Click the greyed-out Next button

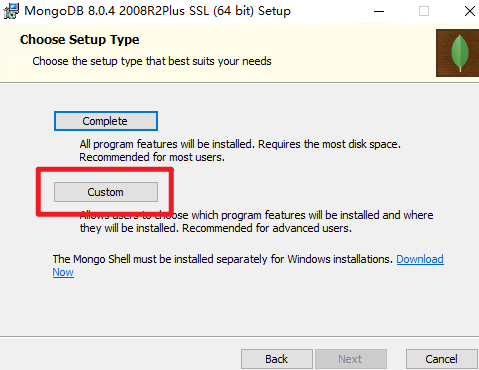[351, 359]
